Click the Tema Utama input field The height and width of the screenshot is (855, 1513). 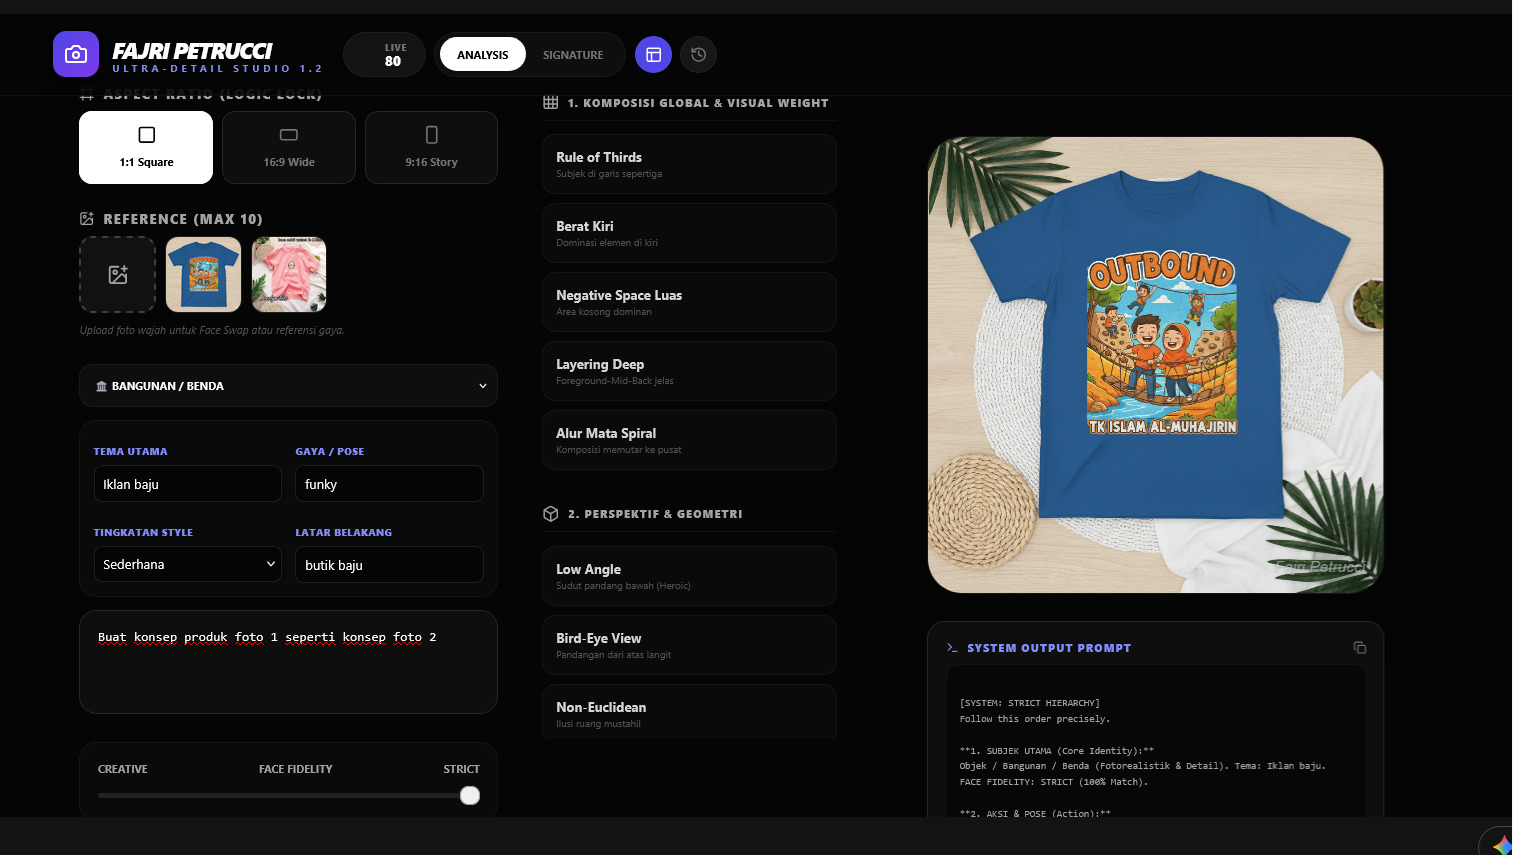187,484
